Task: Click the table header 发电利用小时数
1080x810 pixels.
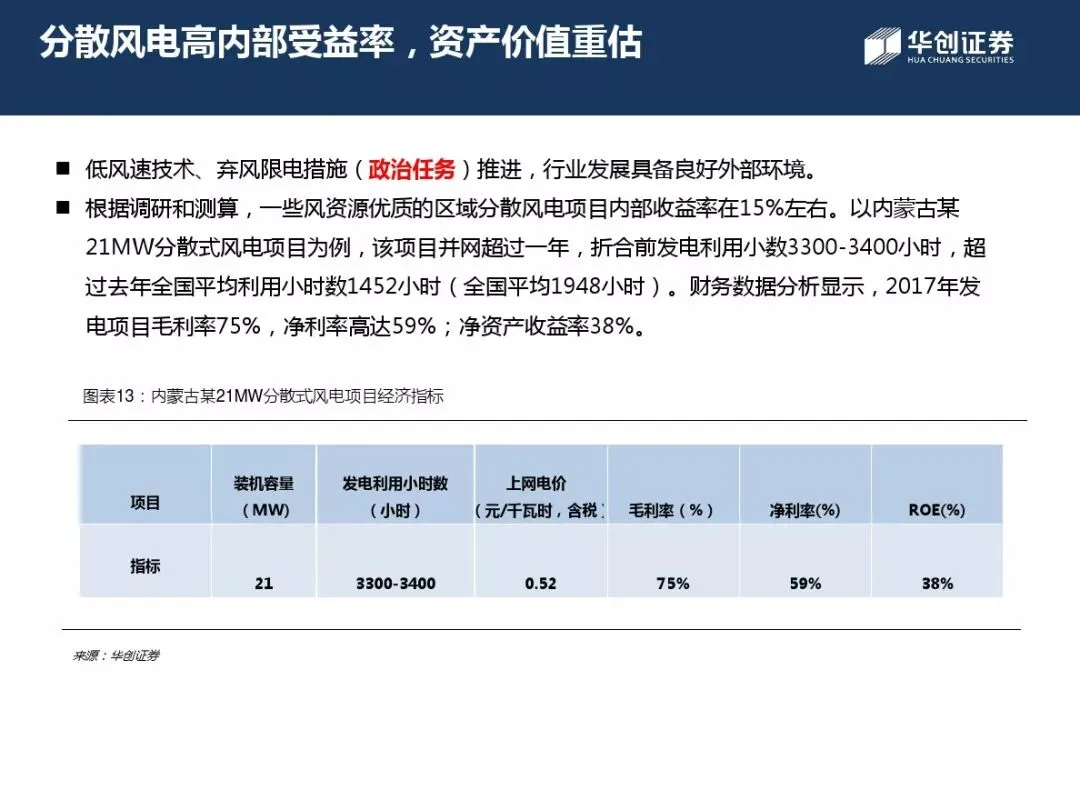Action: point(395,497)
